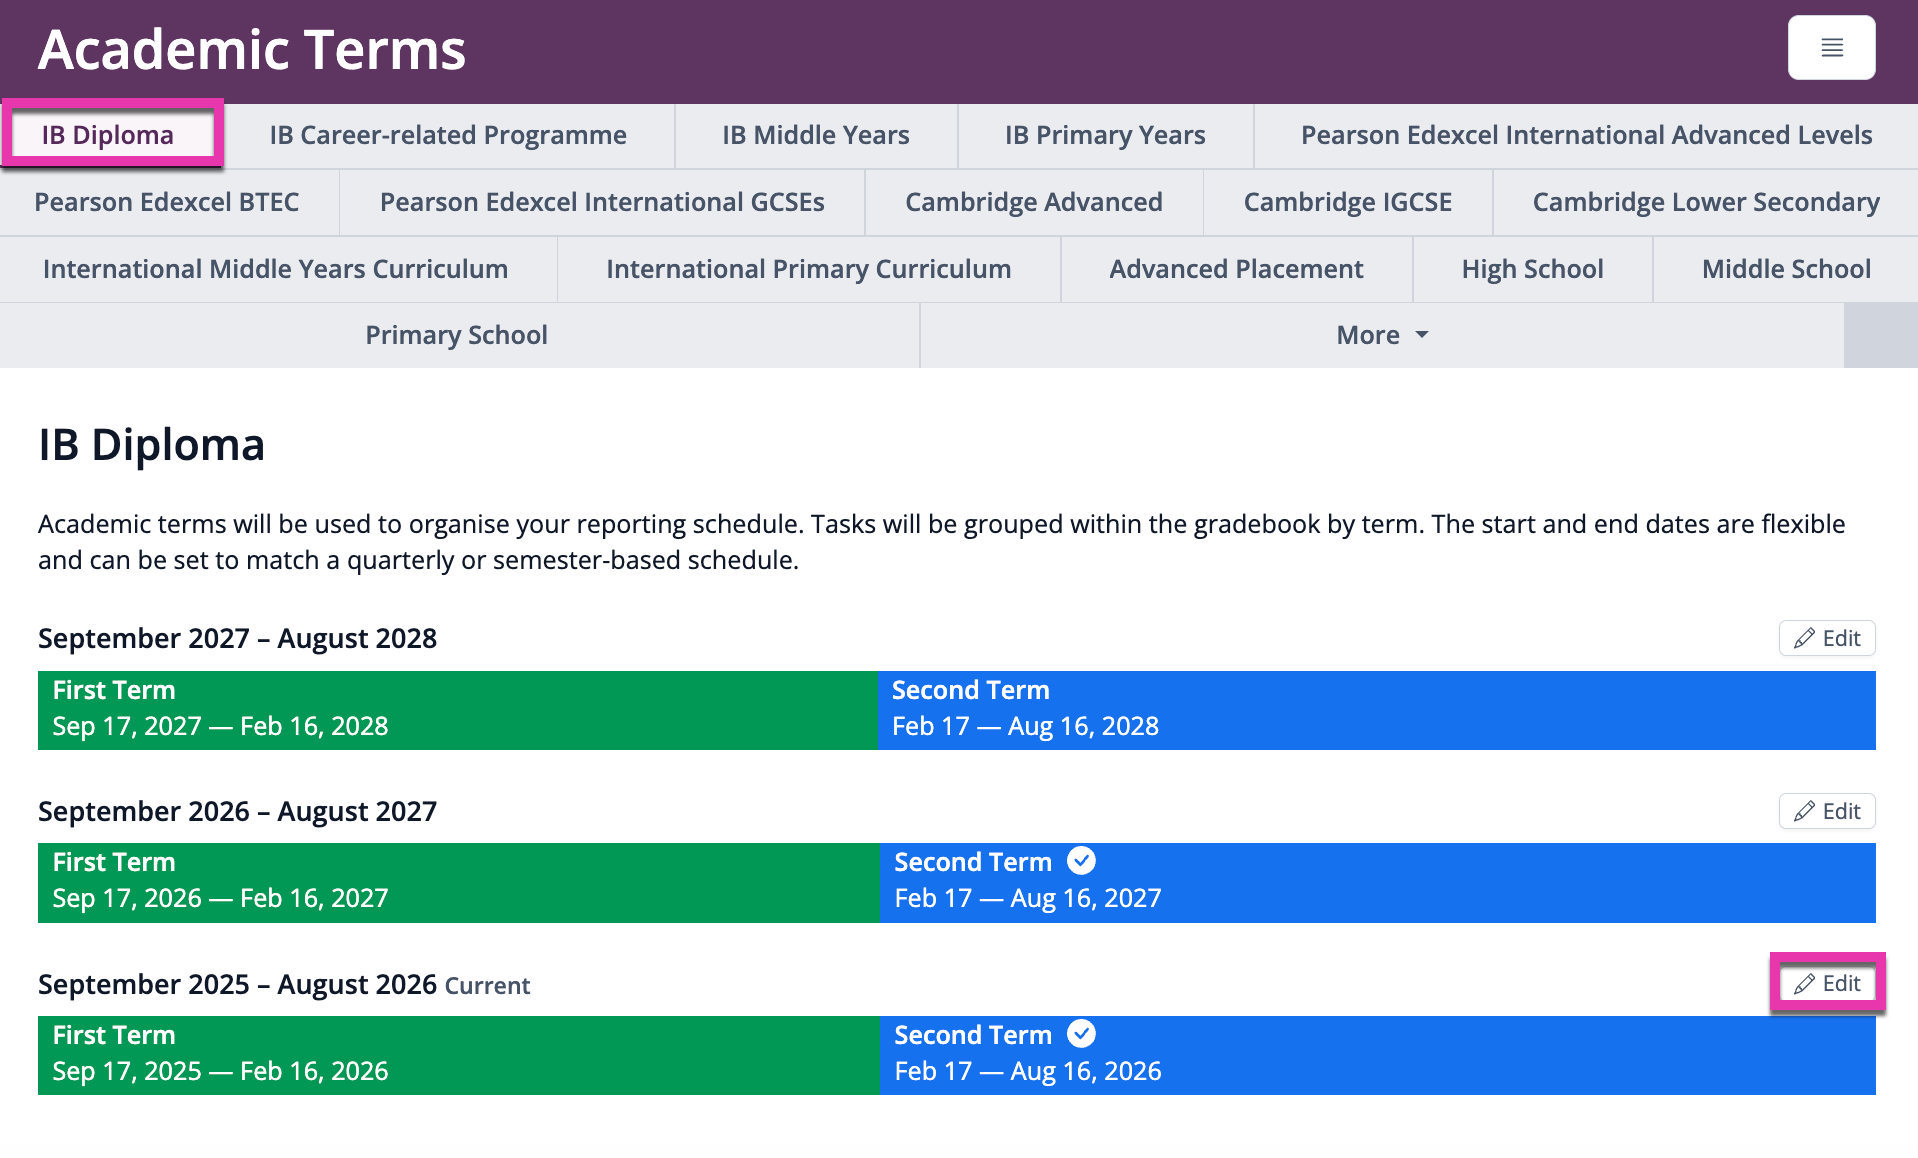Go to IB Primary Years tab

1105,135
